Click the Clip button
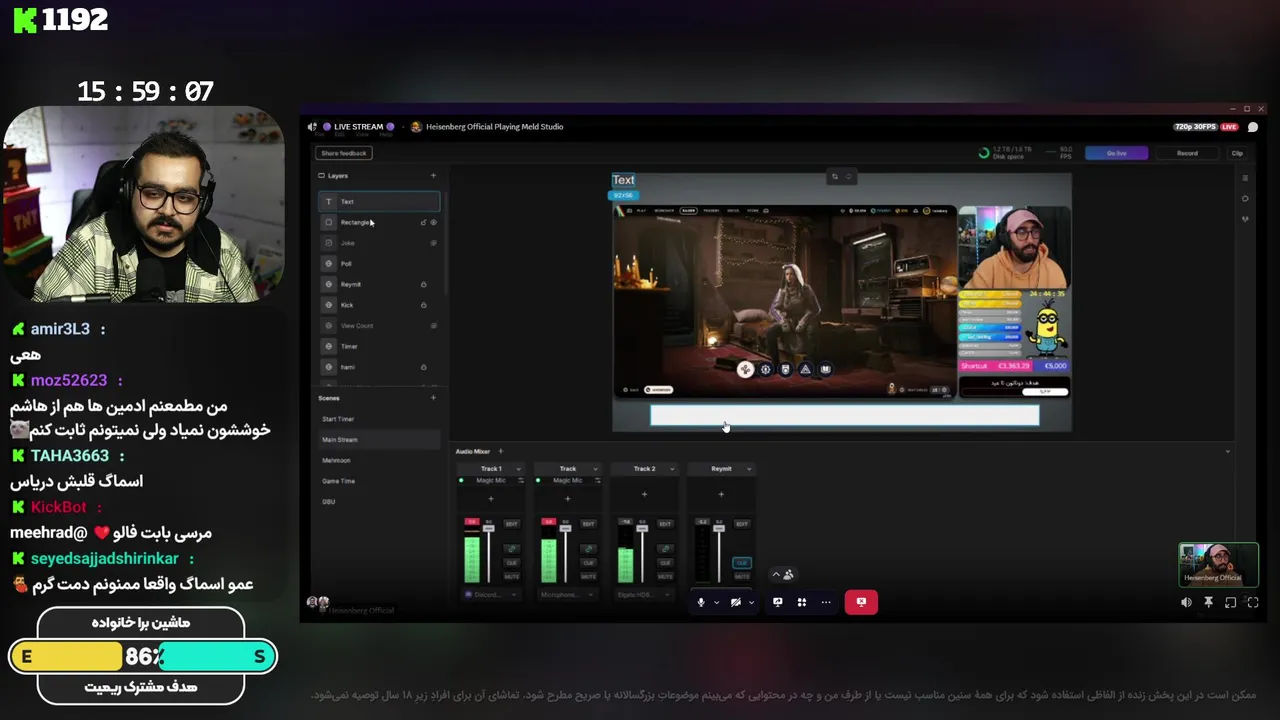 pyautogui.click(x=1237, y=153)
